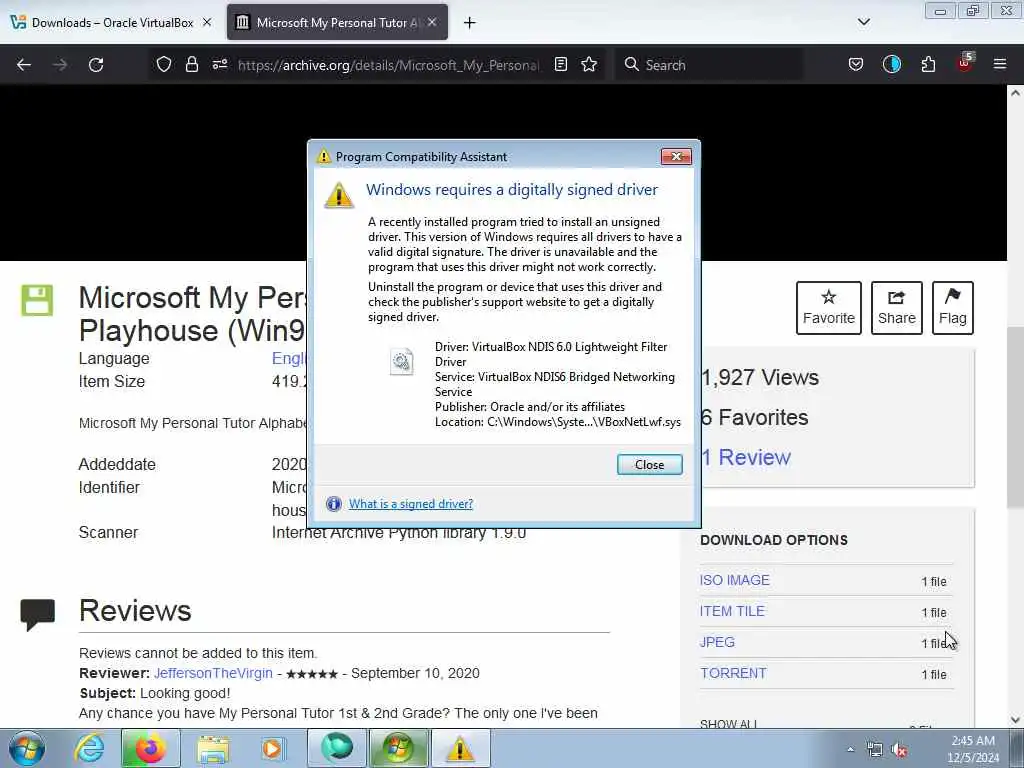Click the green floppy disk software icon
The width and height of the screenshot is (1024, 768).
[37, 300]
